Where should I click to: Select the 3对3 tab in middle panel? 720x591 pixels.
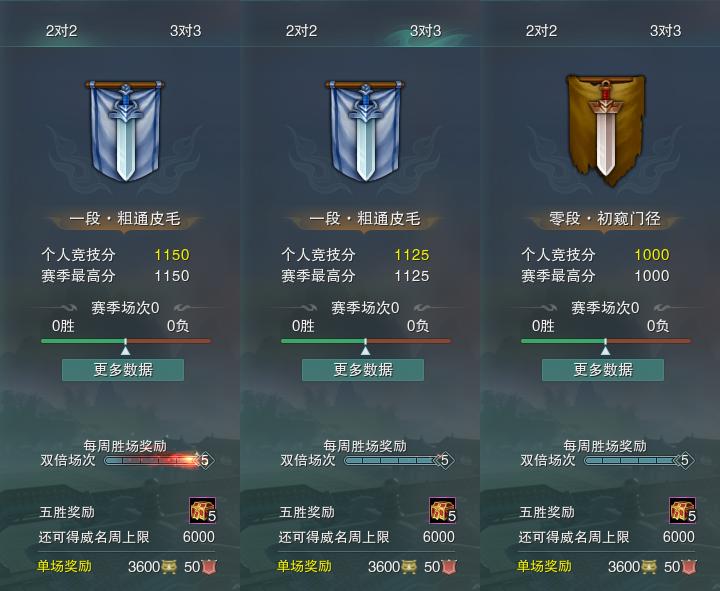[425, 31]
